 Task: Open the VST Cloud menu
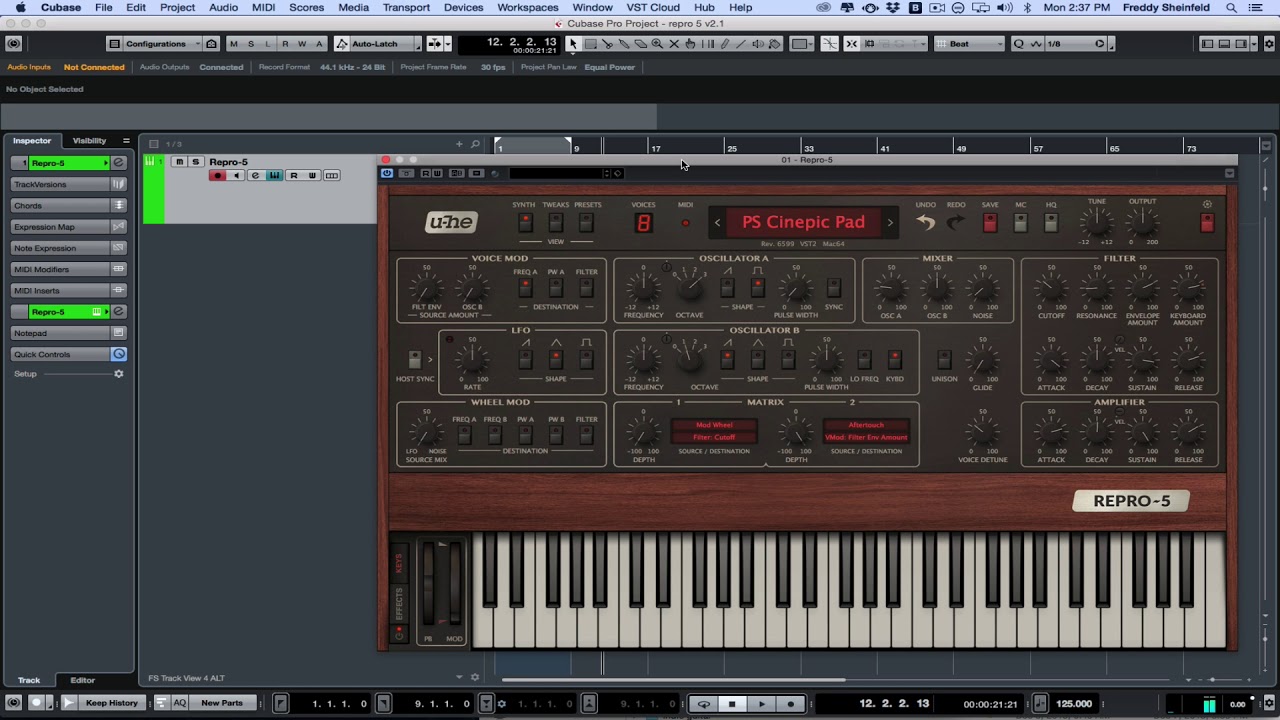653,8
